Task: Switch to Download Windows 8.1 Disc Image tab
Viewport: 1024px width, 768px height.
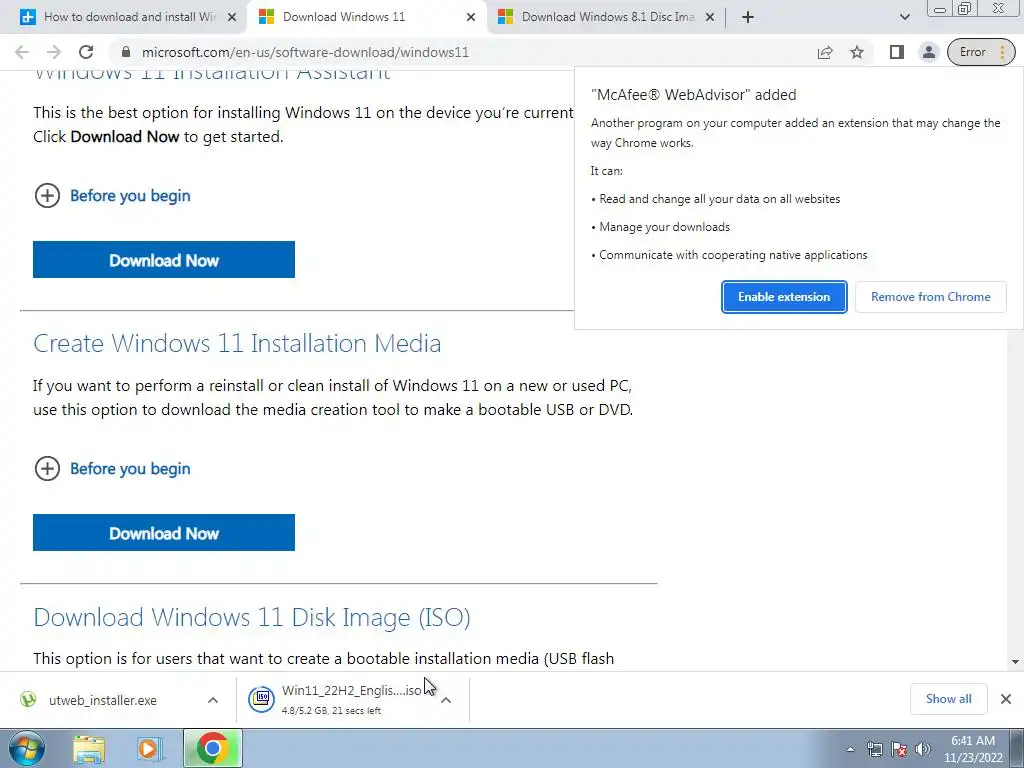Action: (x=607, y=17)
